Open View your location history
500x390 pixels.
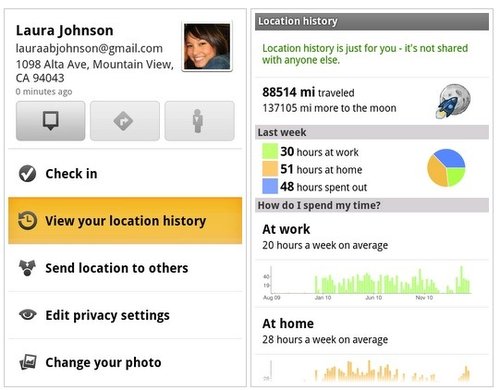(x=125, y=221)
